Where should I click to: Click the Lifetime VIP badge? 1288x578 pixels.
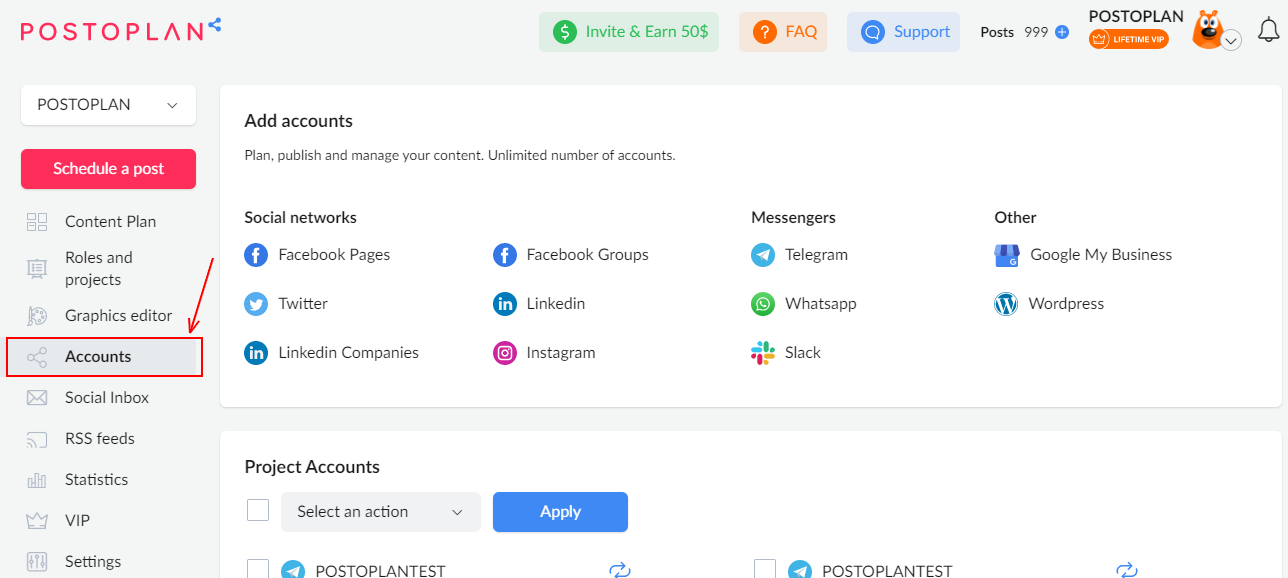[x=1129, y=39]
